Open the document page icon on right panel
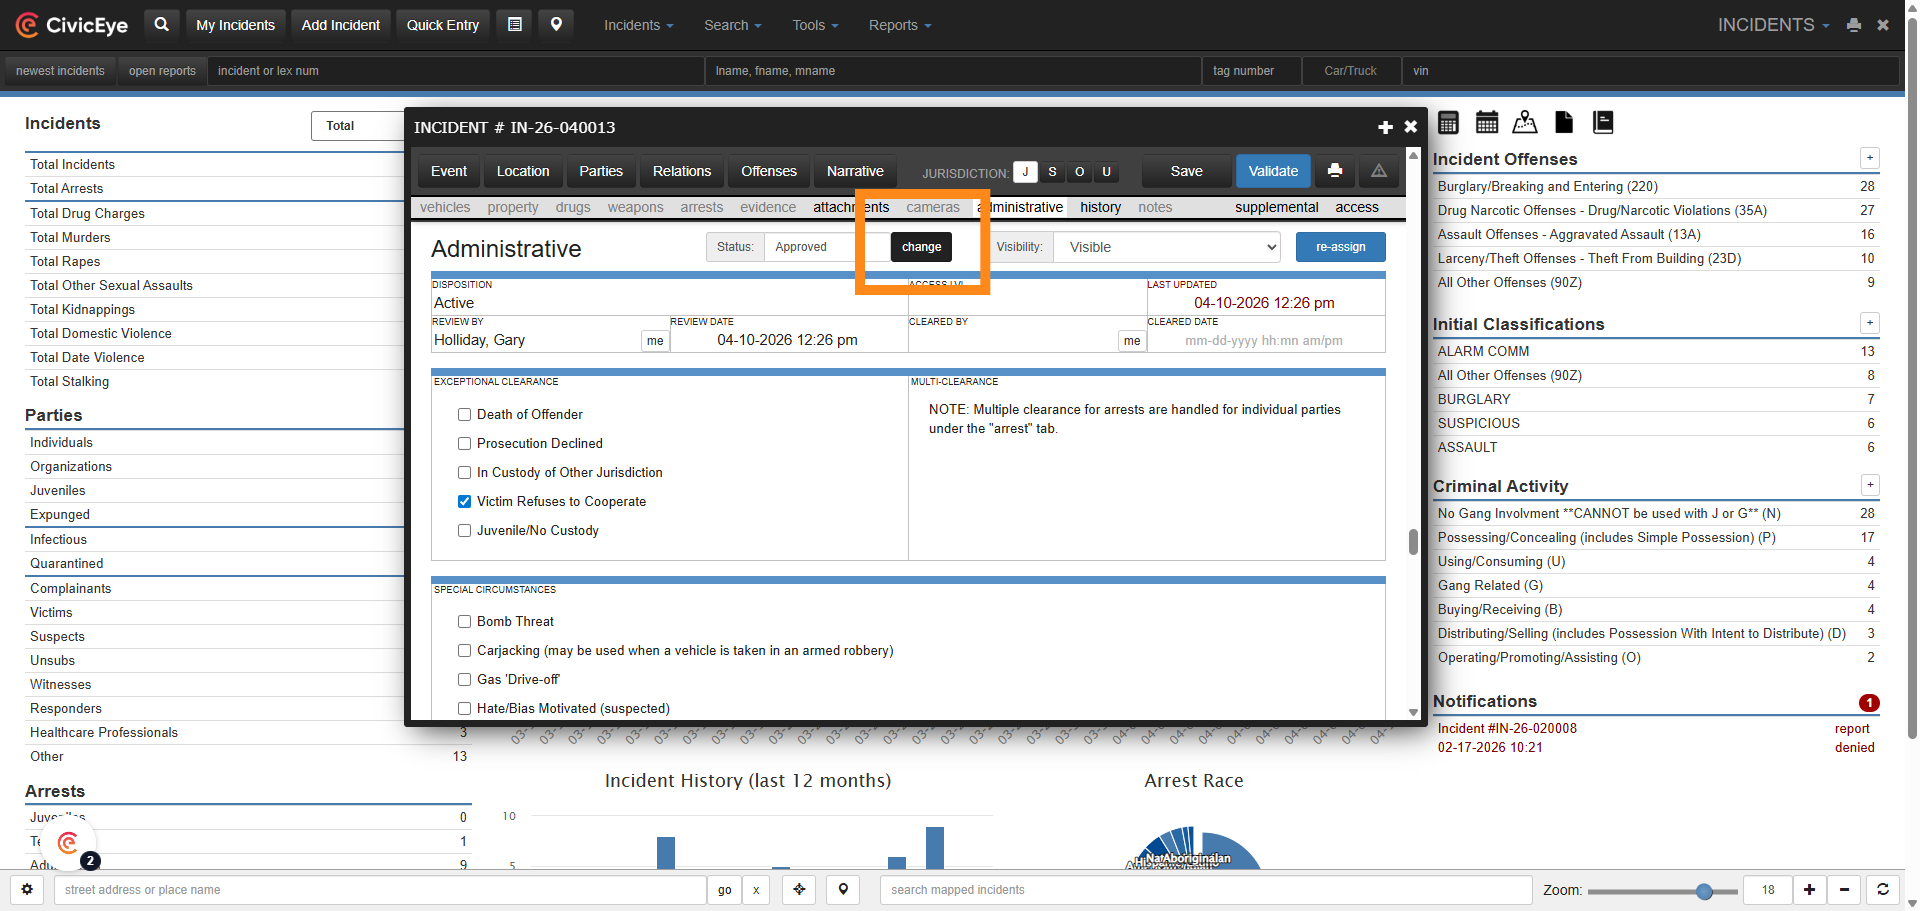1920x911 pixels. [x=1564, y=122]
